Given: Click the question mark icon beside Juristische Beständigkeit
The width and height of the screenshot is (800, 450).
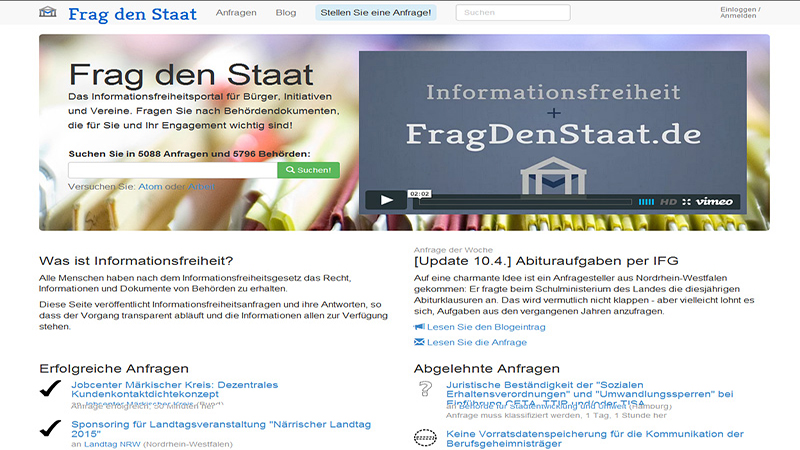Looking at the screenshot, I should click(x=425, y=389).
